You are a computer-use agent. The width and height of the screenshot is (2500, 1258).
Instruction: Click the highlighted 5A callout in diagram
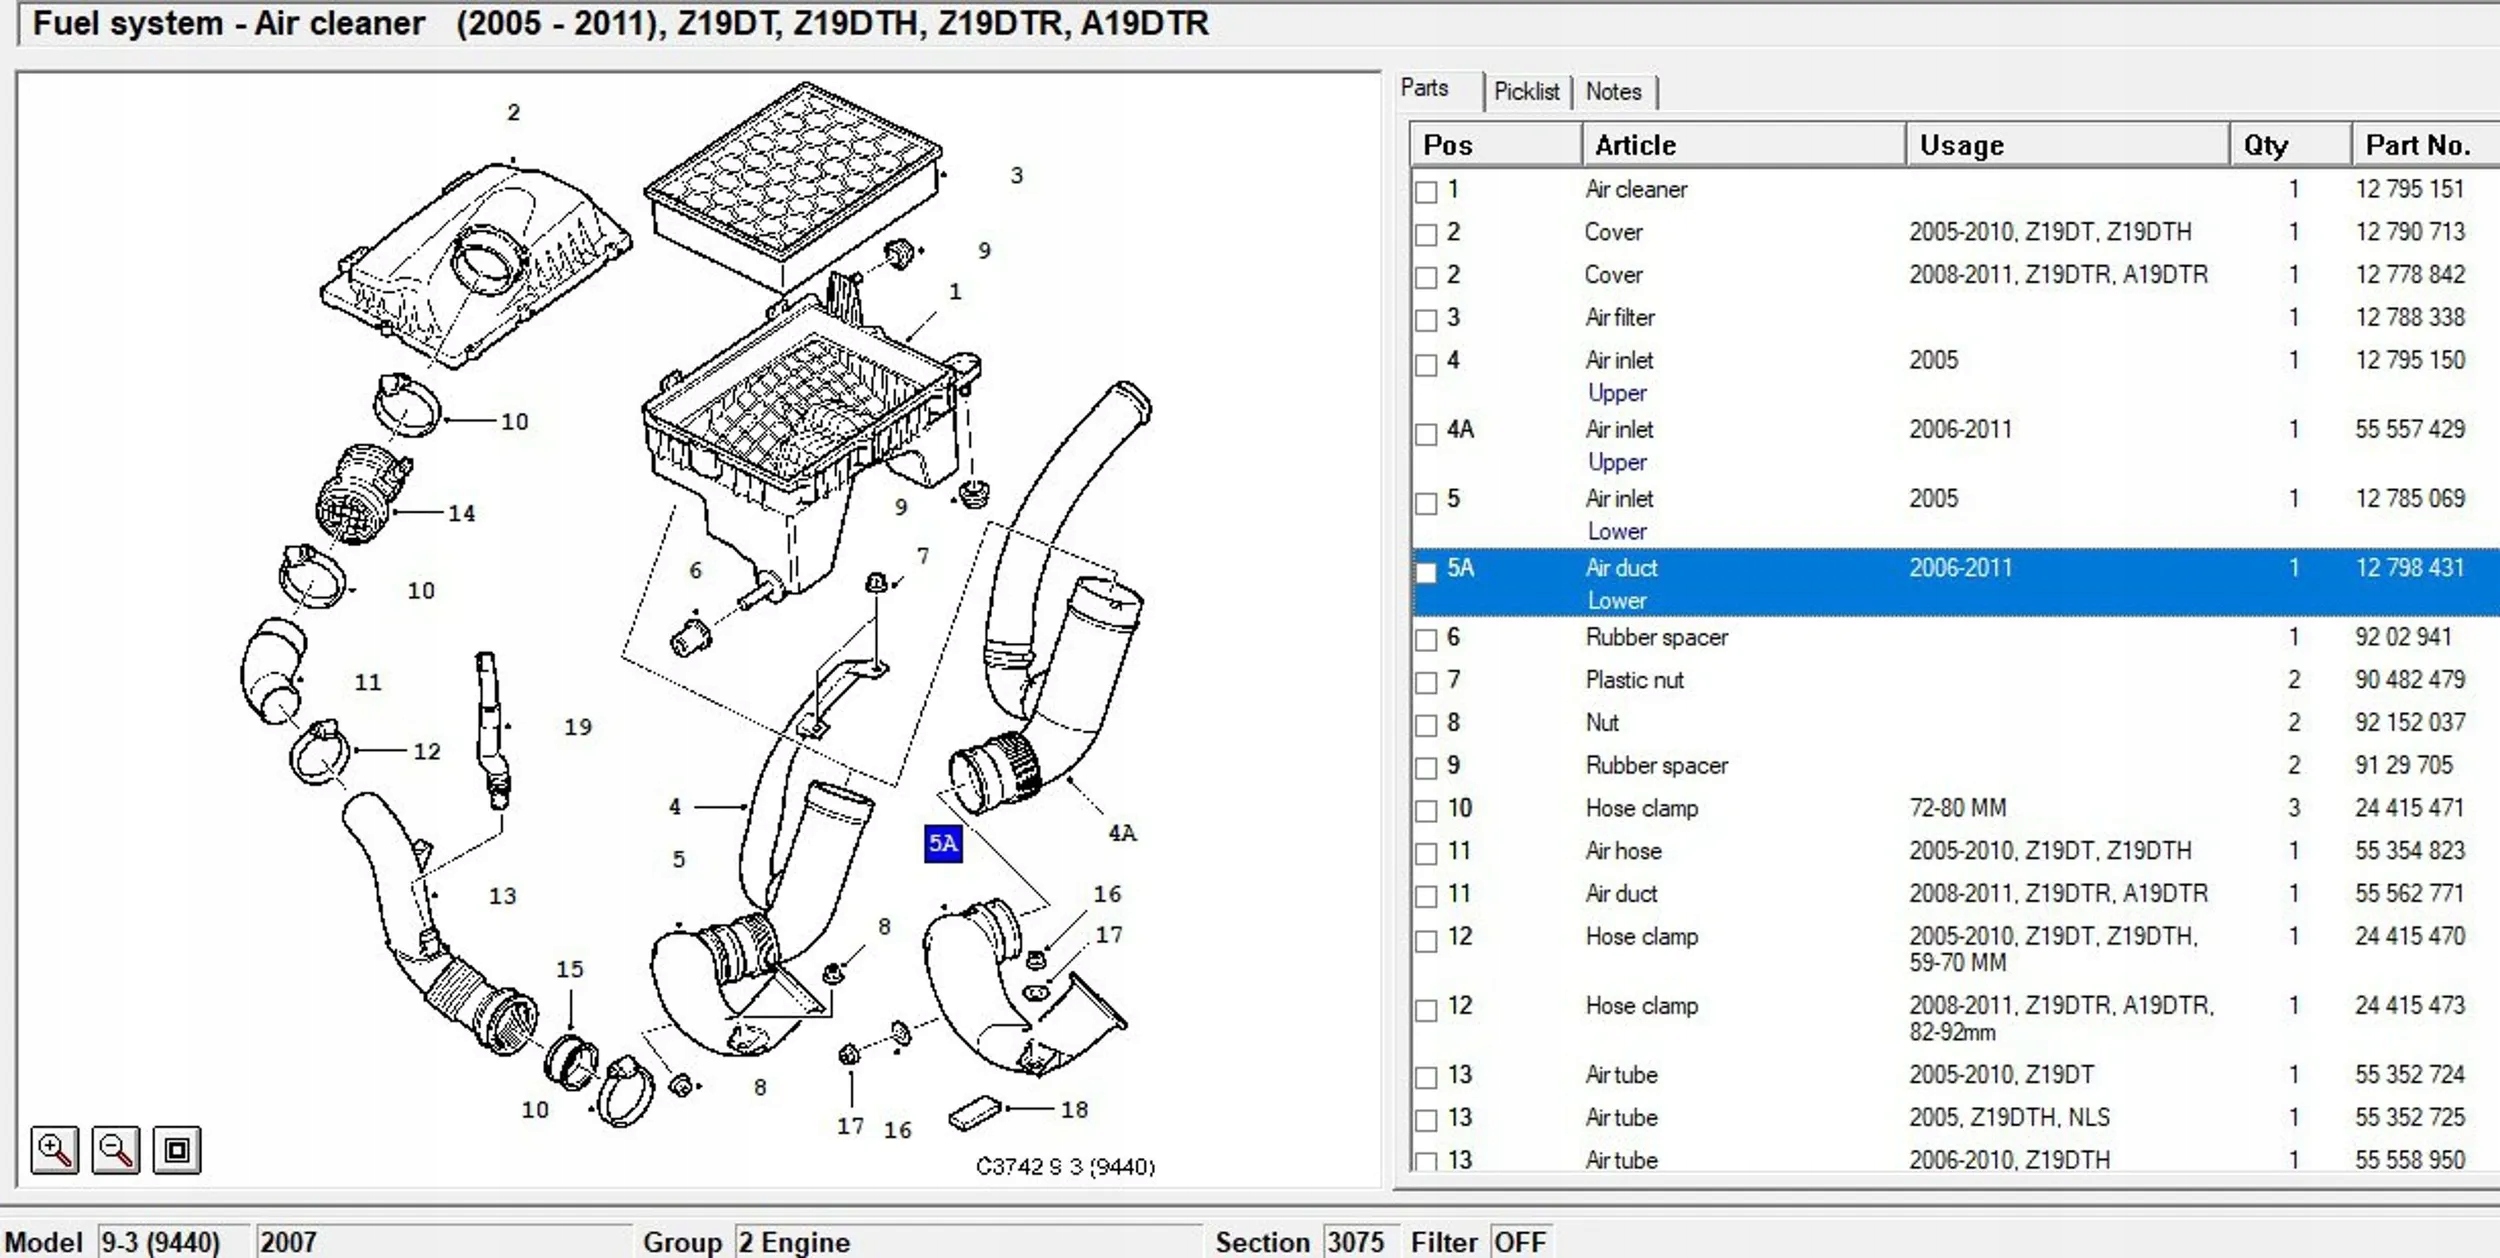[x=942, y=843]
